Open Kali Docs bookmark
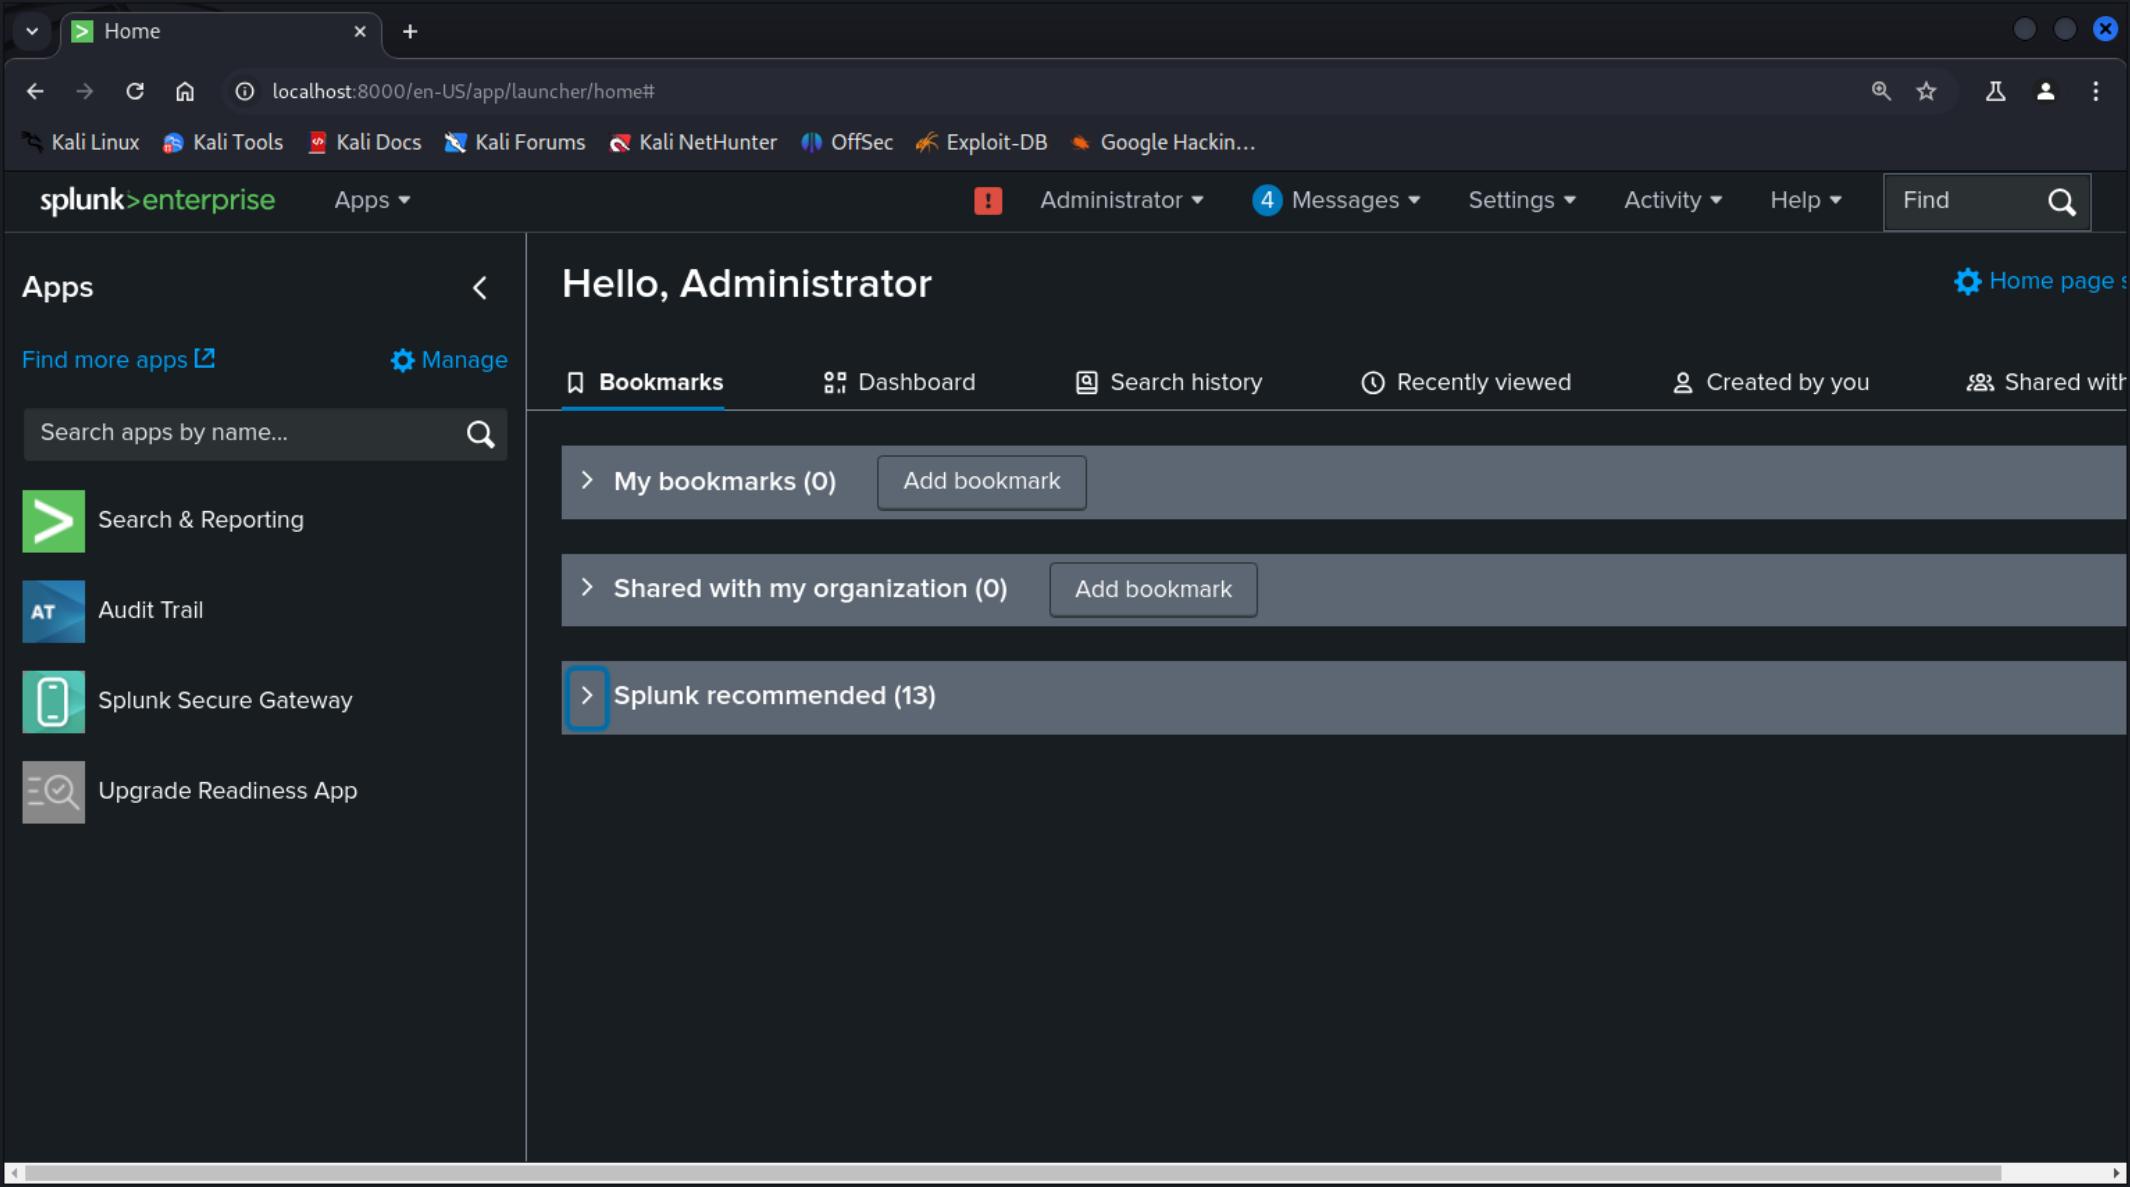2130x1187 pixels. tap(364, 142)
